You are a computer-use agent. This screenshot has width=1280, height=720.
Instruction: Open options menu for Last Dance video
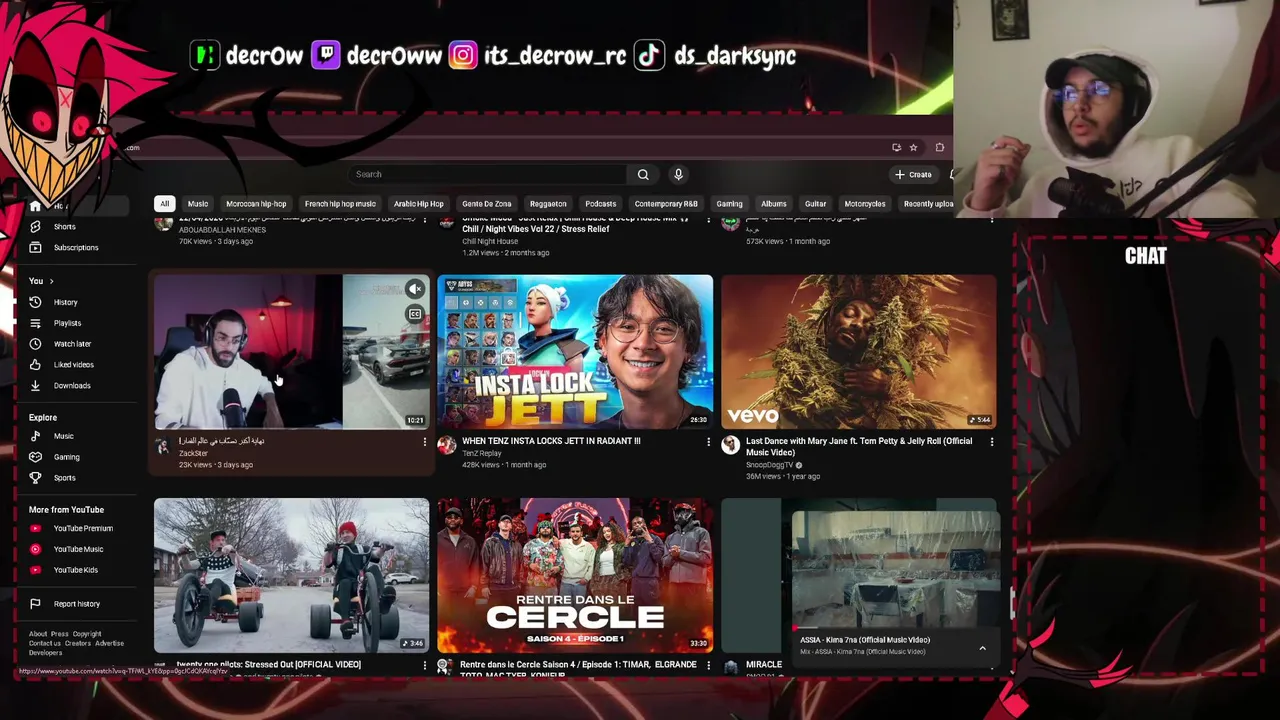click(992, 442)
